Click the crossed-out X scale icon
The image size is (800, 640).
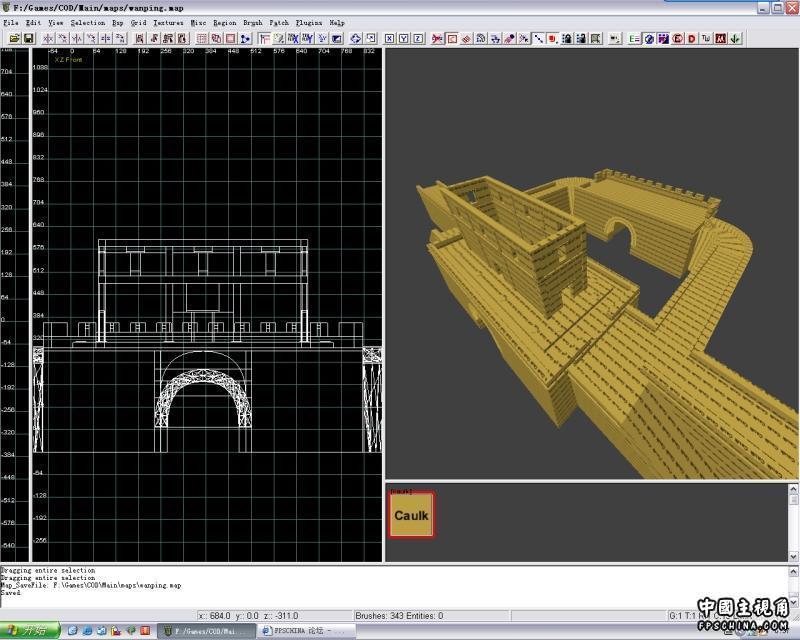pyautogui.click(x=293, y=38)
